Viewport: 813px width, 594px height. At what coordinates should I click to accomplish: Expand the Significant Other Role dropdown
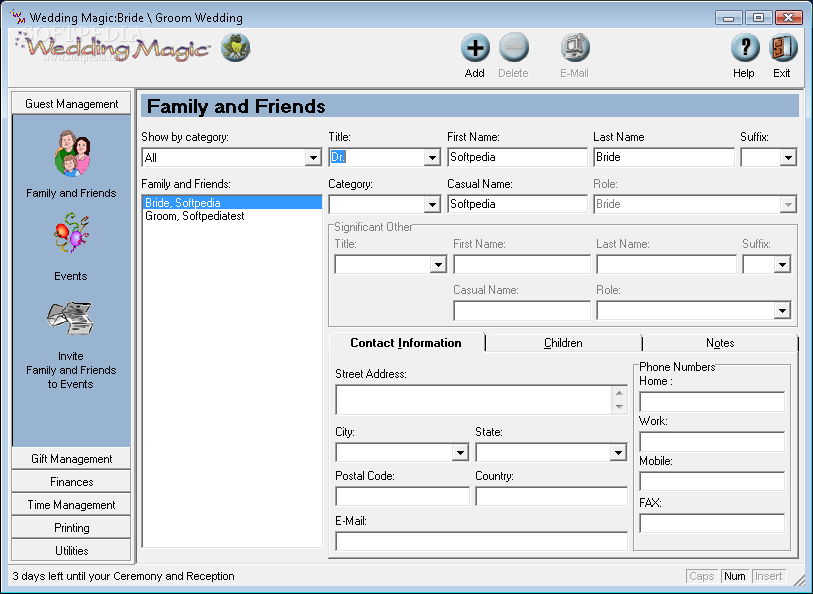pos(782,310)
